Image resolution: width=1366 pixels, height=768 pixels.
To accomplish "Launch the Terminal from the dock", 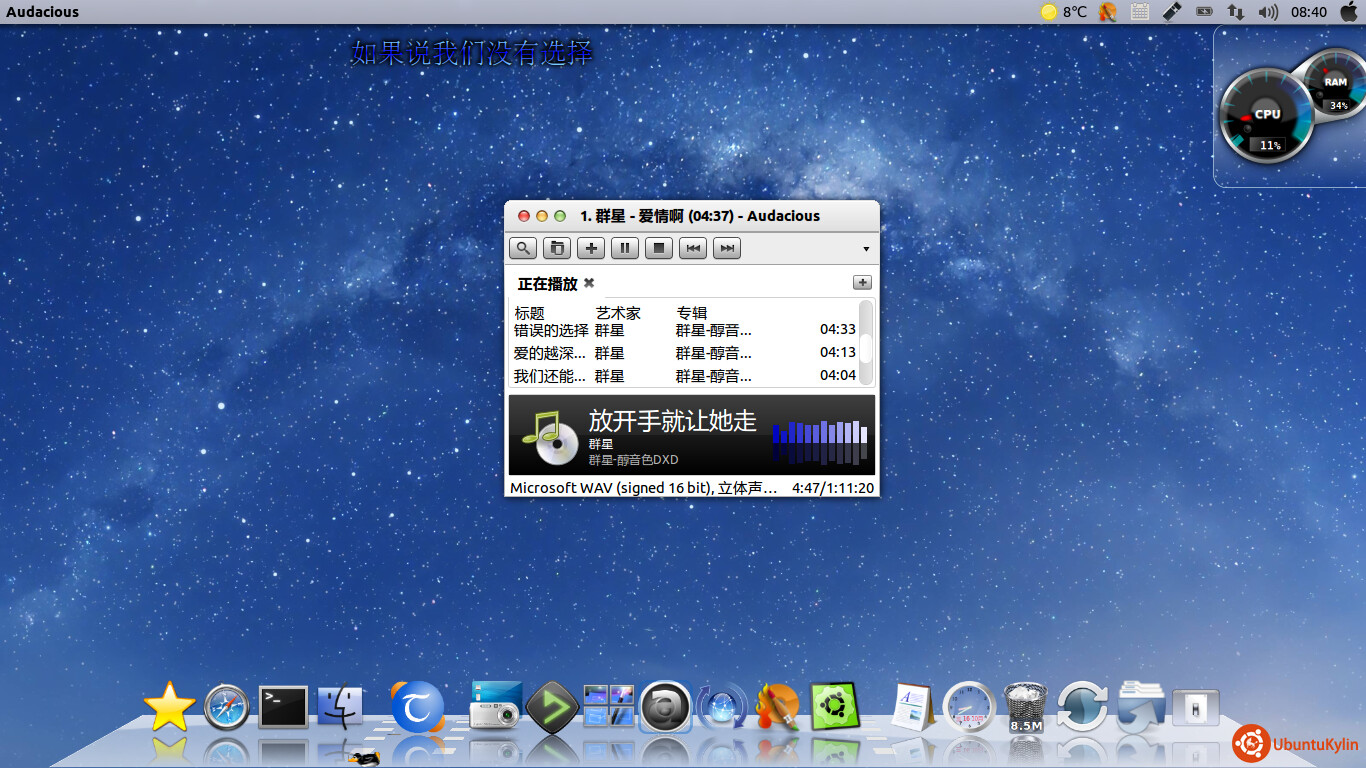I will (283, 707).
